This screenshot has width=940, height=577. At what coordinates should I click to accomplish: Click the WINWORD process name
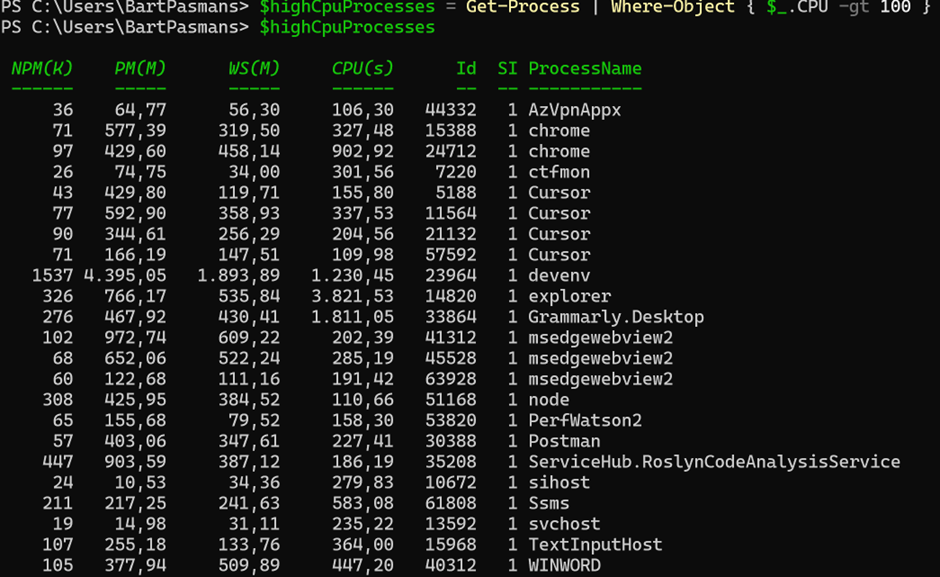(564, 566)
